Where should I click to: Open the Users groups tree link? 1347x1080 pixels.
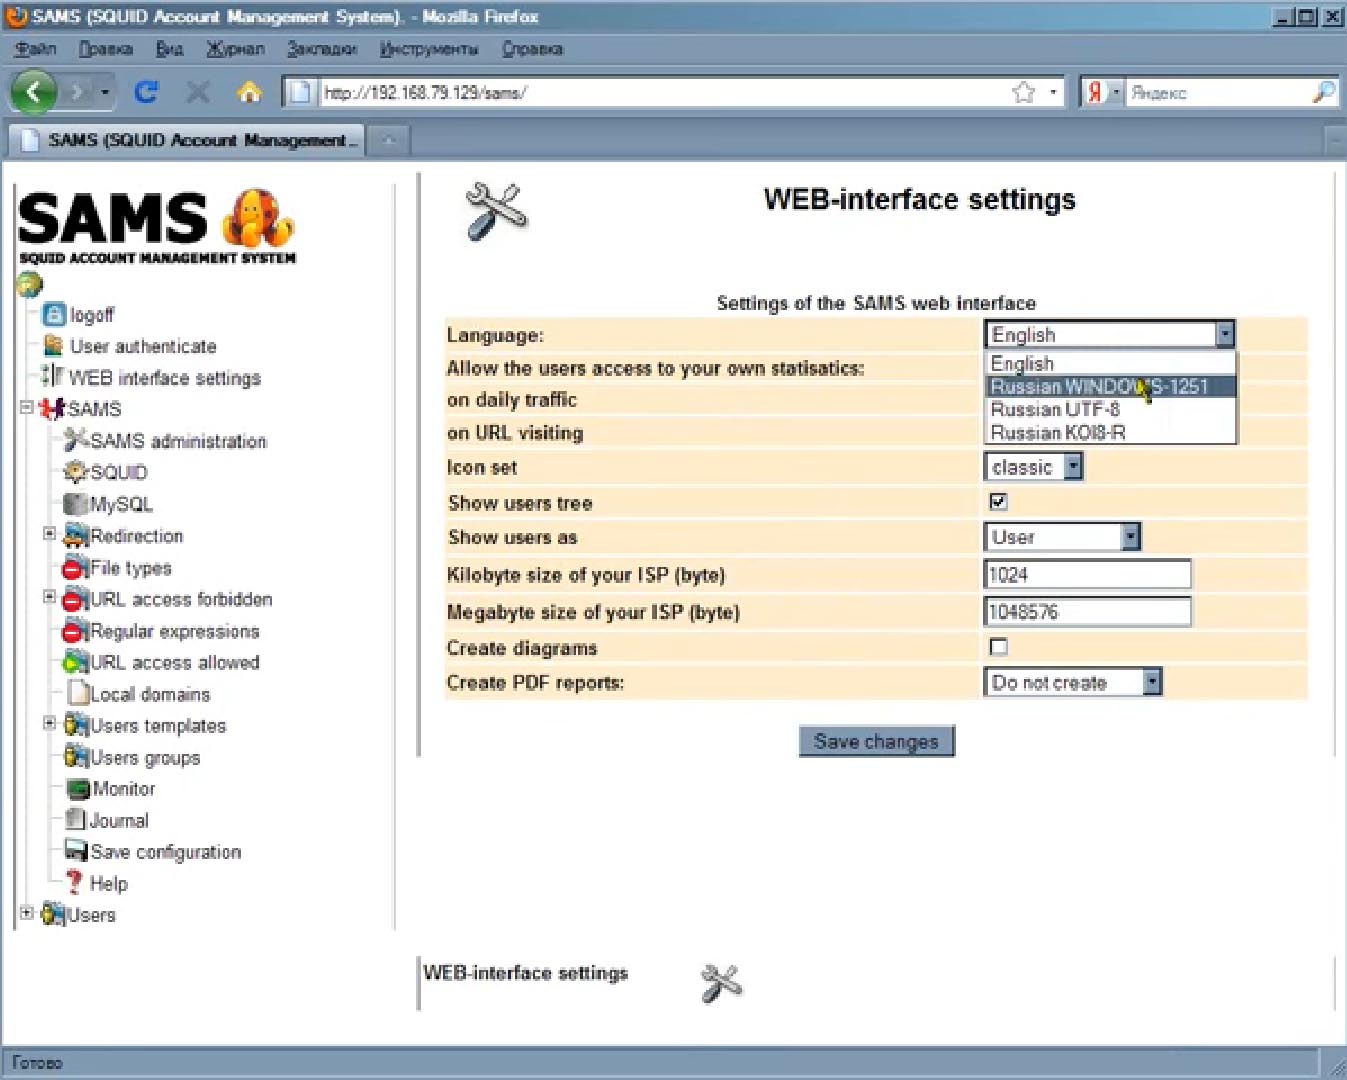[145, 757]
